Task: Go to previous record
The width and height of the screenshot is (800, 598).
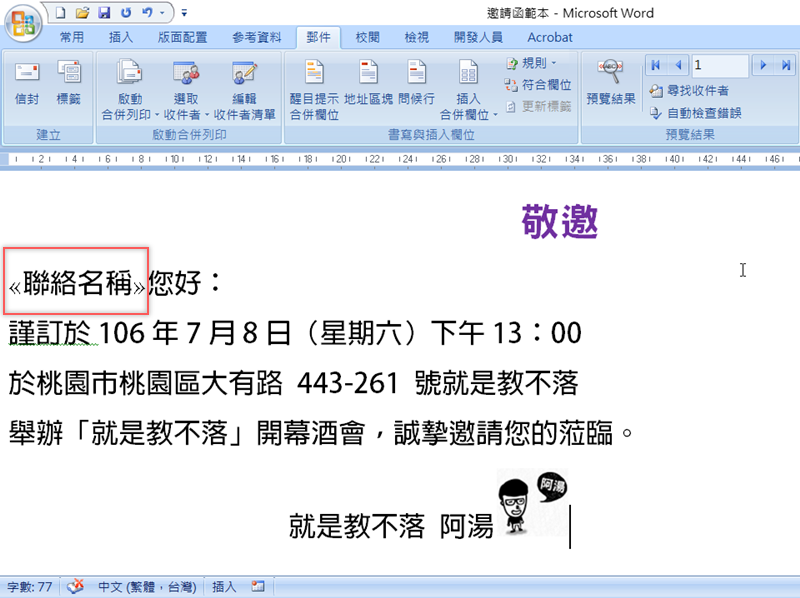Action: point(678,65)
